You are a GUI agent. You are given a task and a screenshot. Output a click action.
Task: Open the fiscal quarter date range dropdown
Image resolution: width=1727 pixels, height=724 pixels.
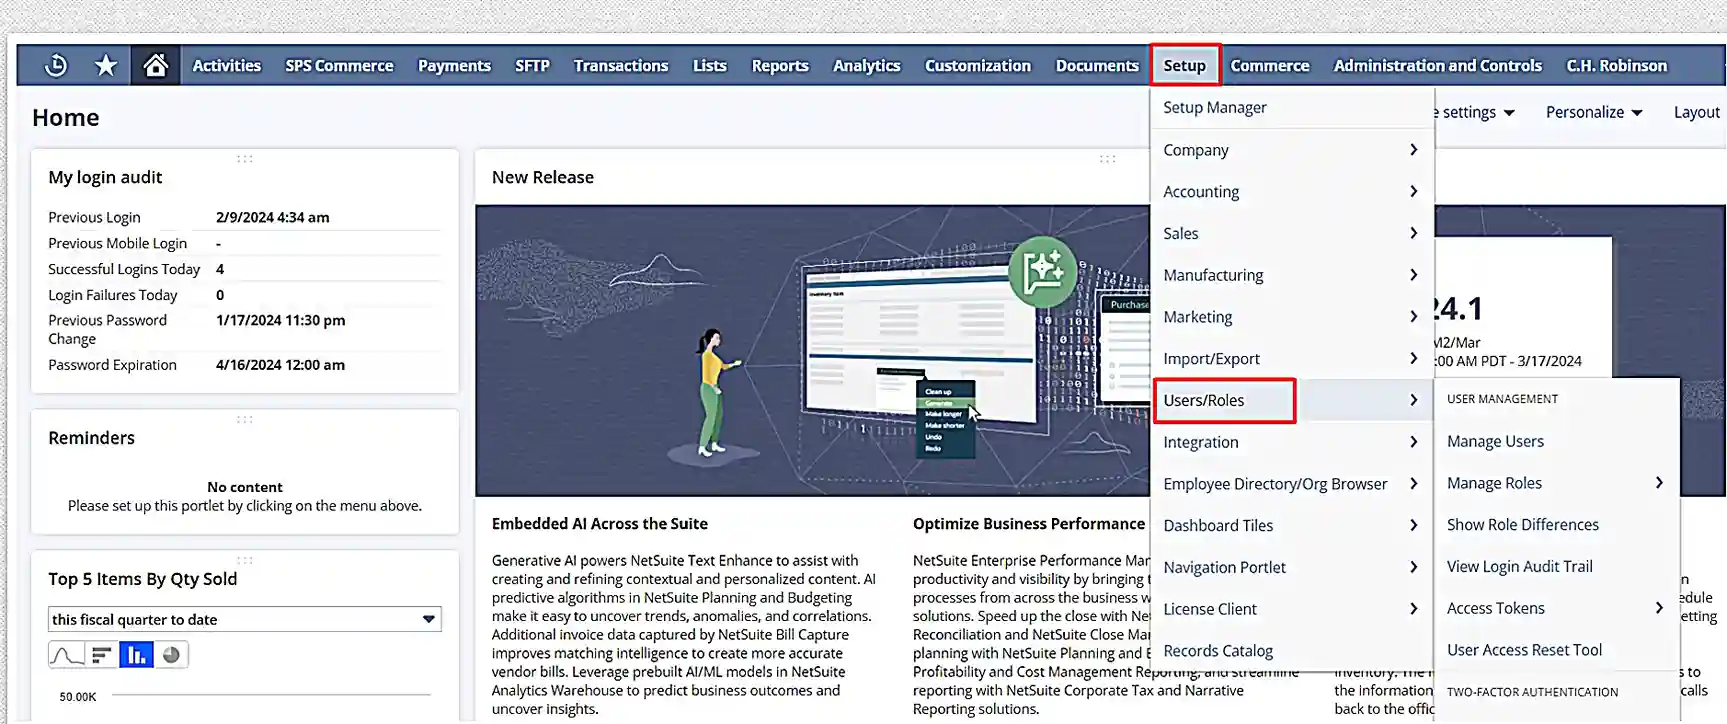(245, 619)
